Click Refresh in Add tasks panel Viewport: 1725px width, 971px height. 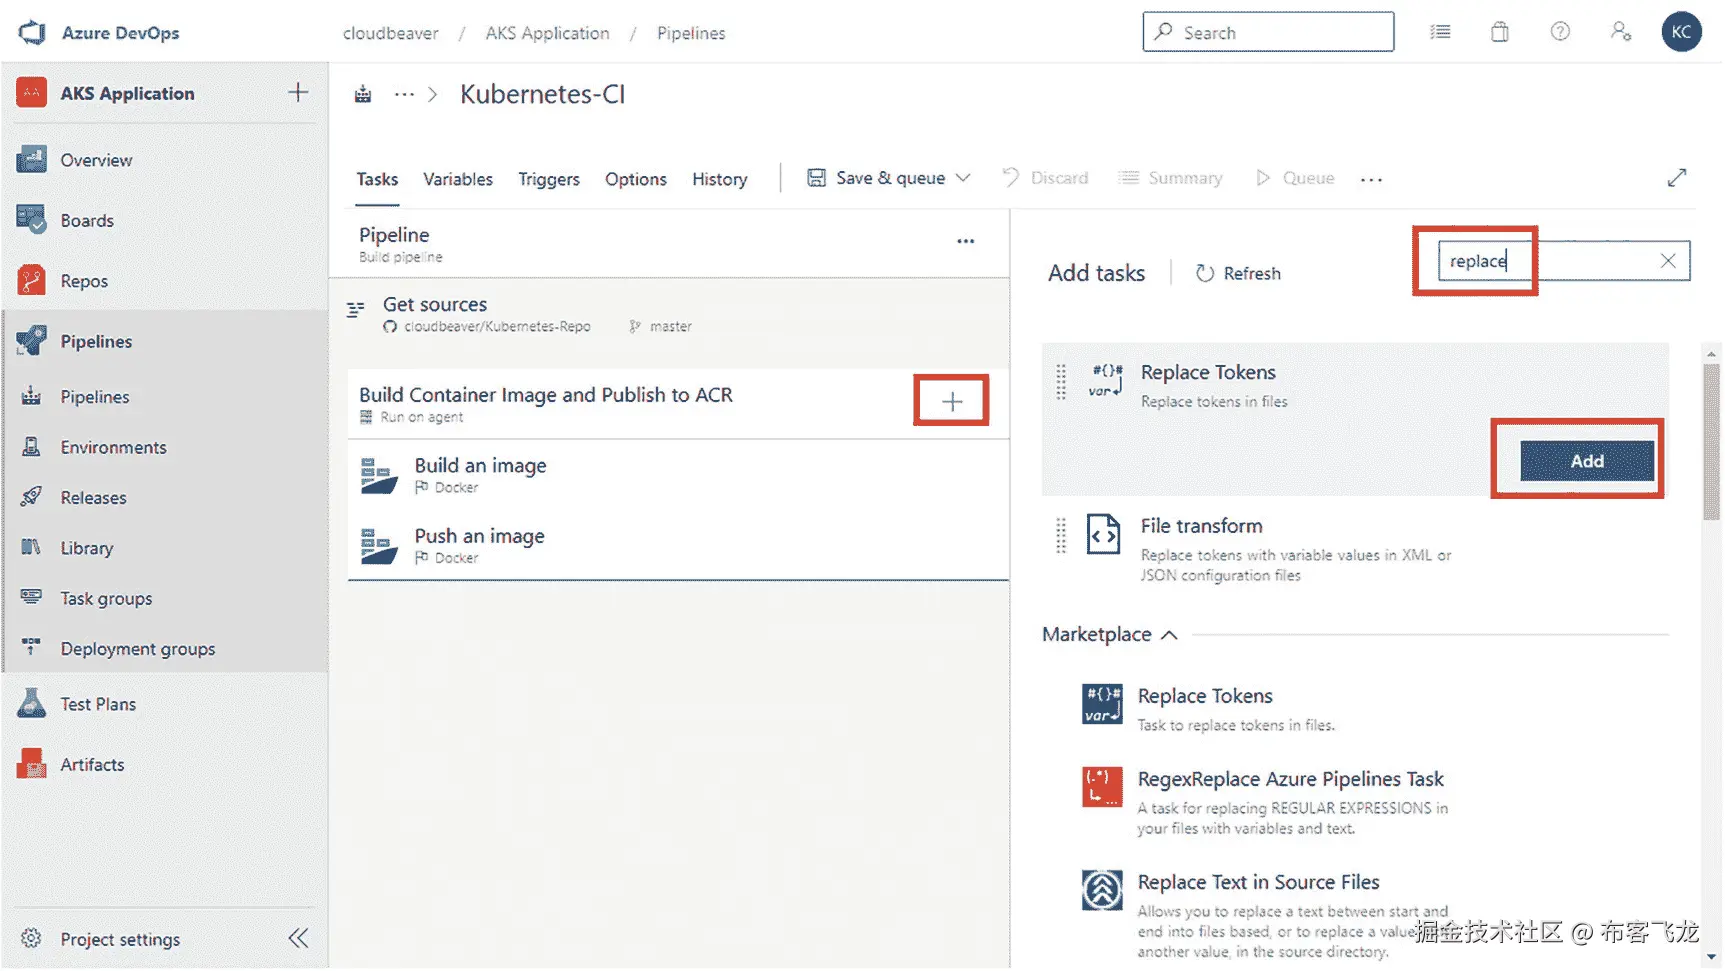(x=1238, y=273)
